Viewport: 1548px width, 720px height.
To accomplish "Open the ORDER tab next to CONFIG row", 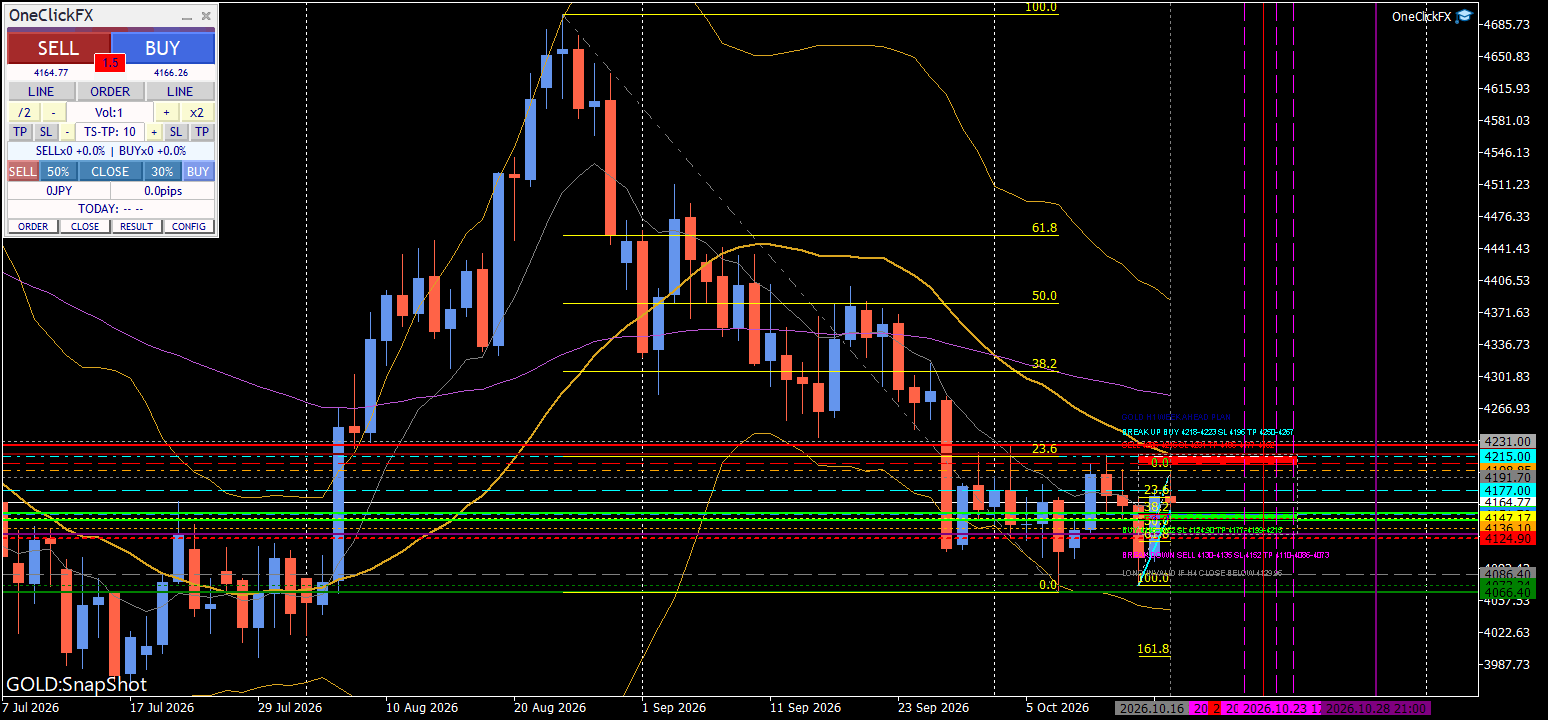I will point(33,226).
